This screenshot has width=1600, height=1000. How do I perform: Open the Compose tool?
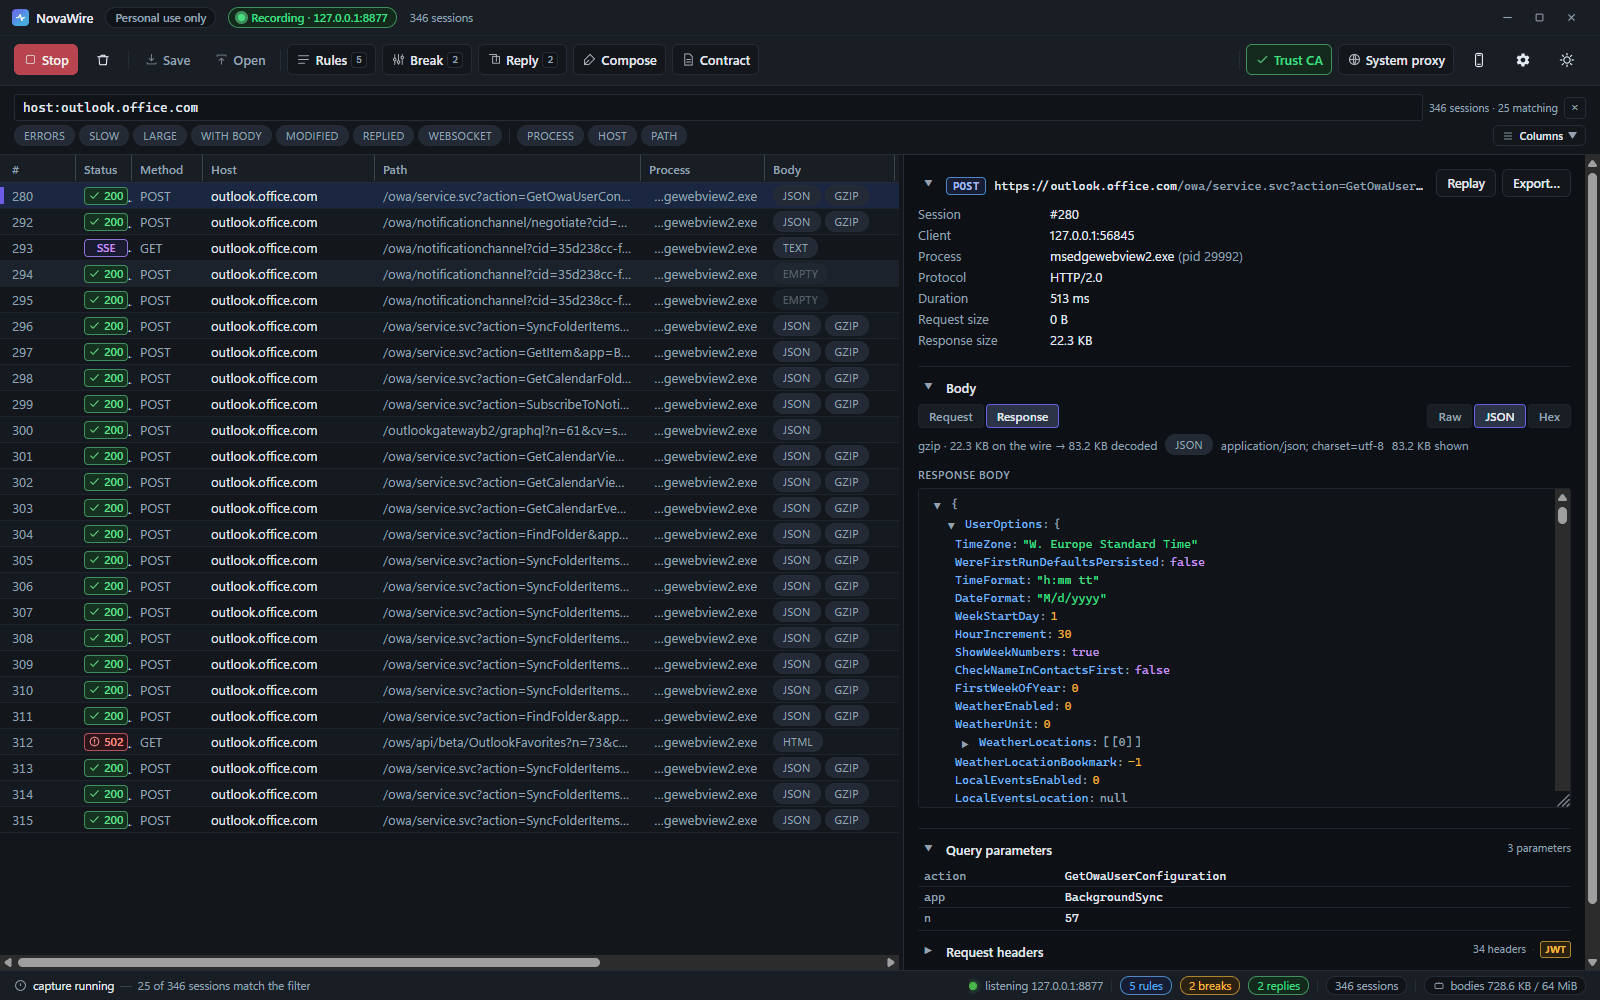[x=620, y=60]
